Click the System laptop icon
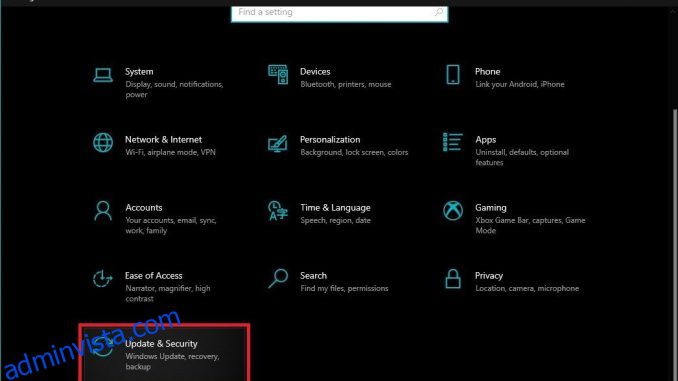This screenshot has height=381, width=678. (x=103, y=75)
